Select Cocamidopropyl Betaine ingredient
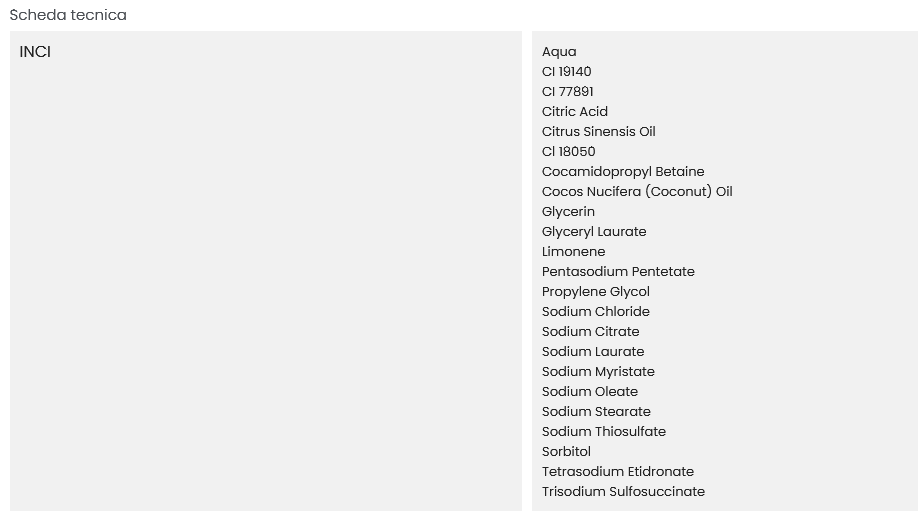The width and height of the screenshot is (918, 515). 622,172
